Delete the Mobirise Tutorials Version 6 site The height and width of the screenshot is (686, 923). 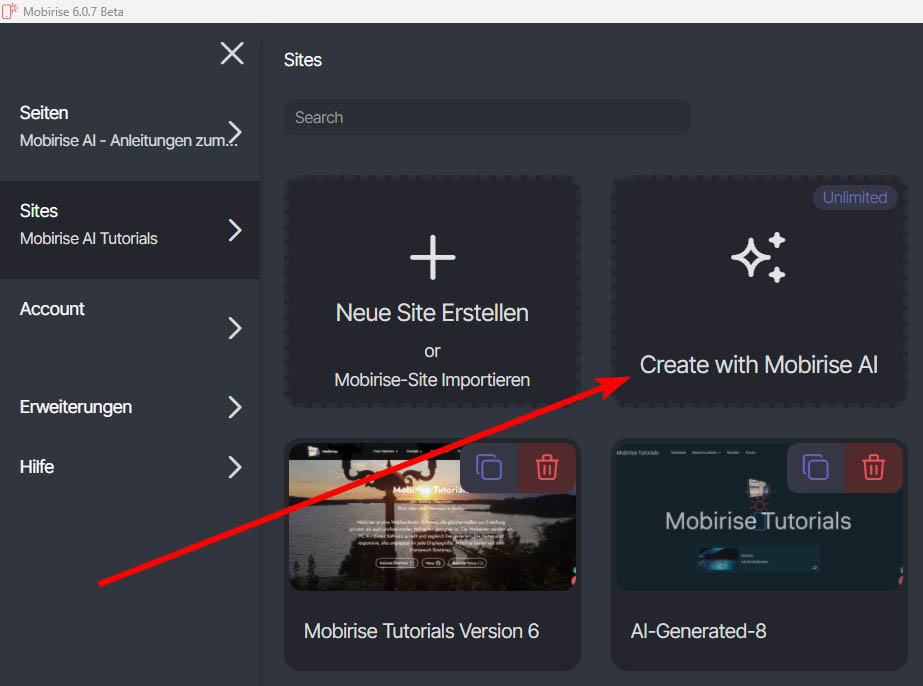pos(547,468)
